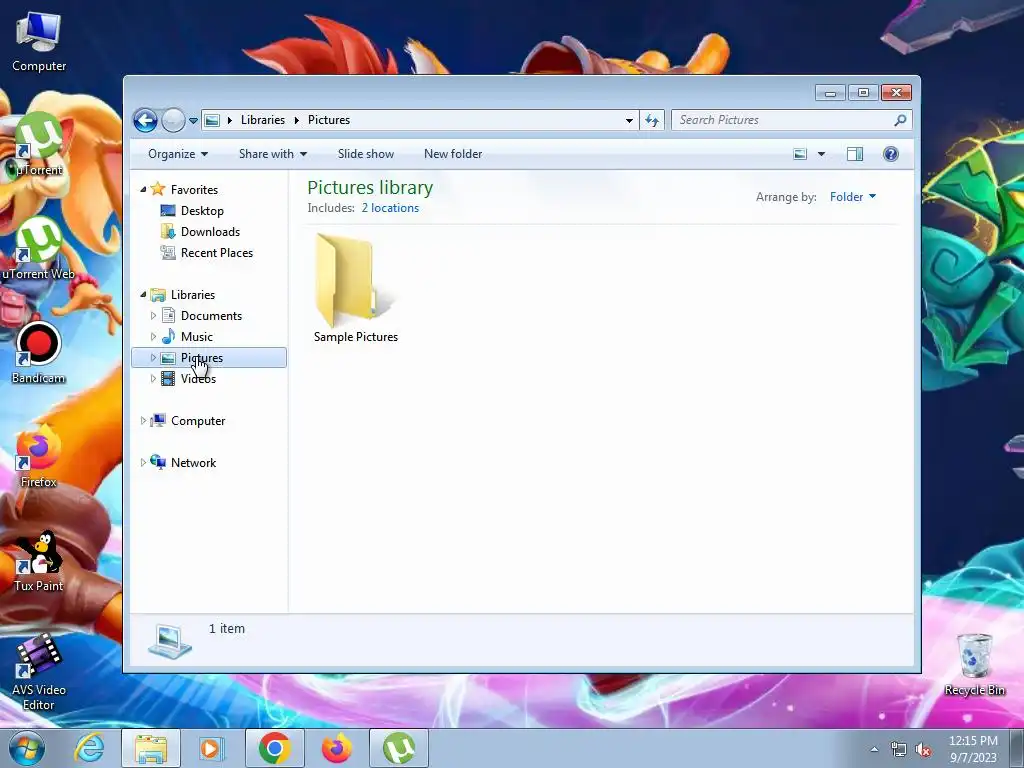The width and height of the screenshot is (1024, 768).
Task: Select the uTorrent desktop shortcut
Action: tap(39, 145)
